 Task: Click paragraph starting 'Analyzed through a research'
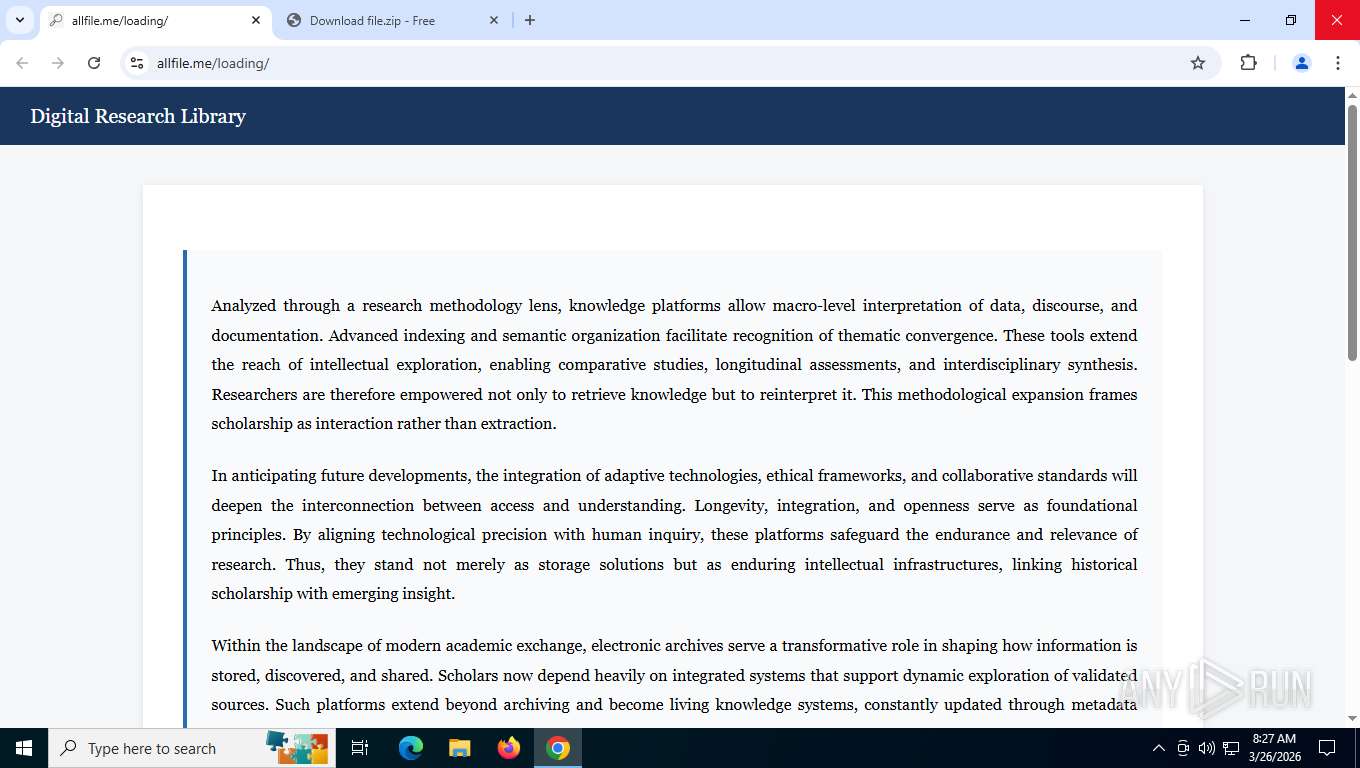[674, 364]
